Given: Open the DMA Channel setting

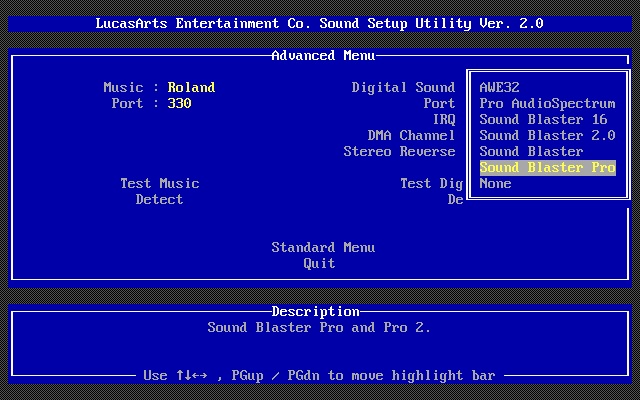Looking at the screenshot, I should click(x=411, y=135).
